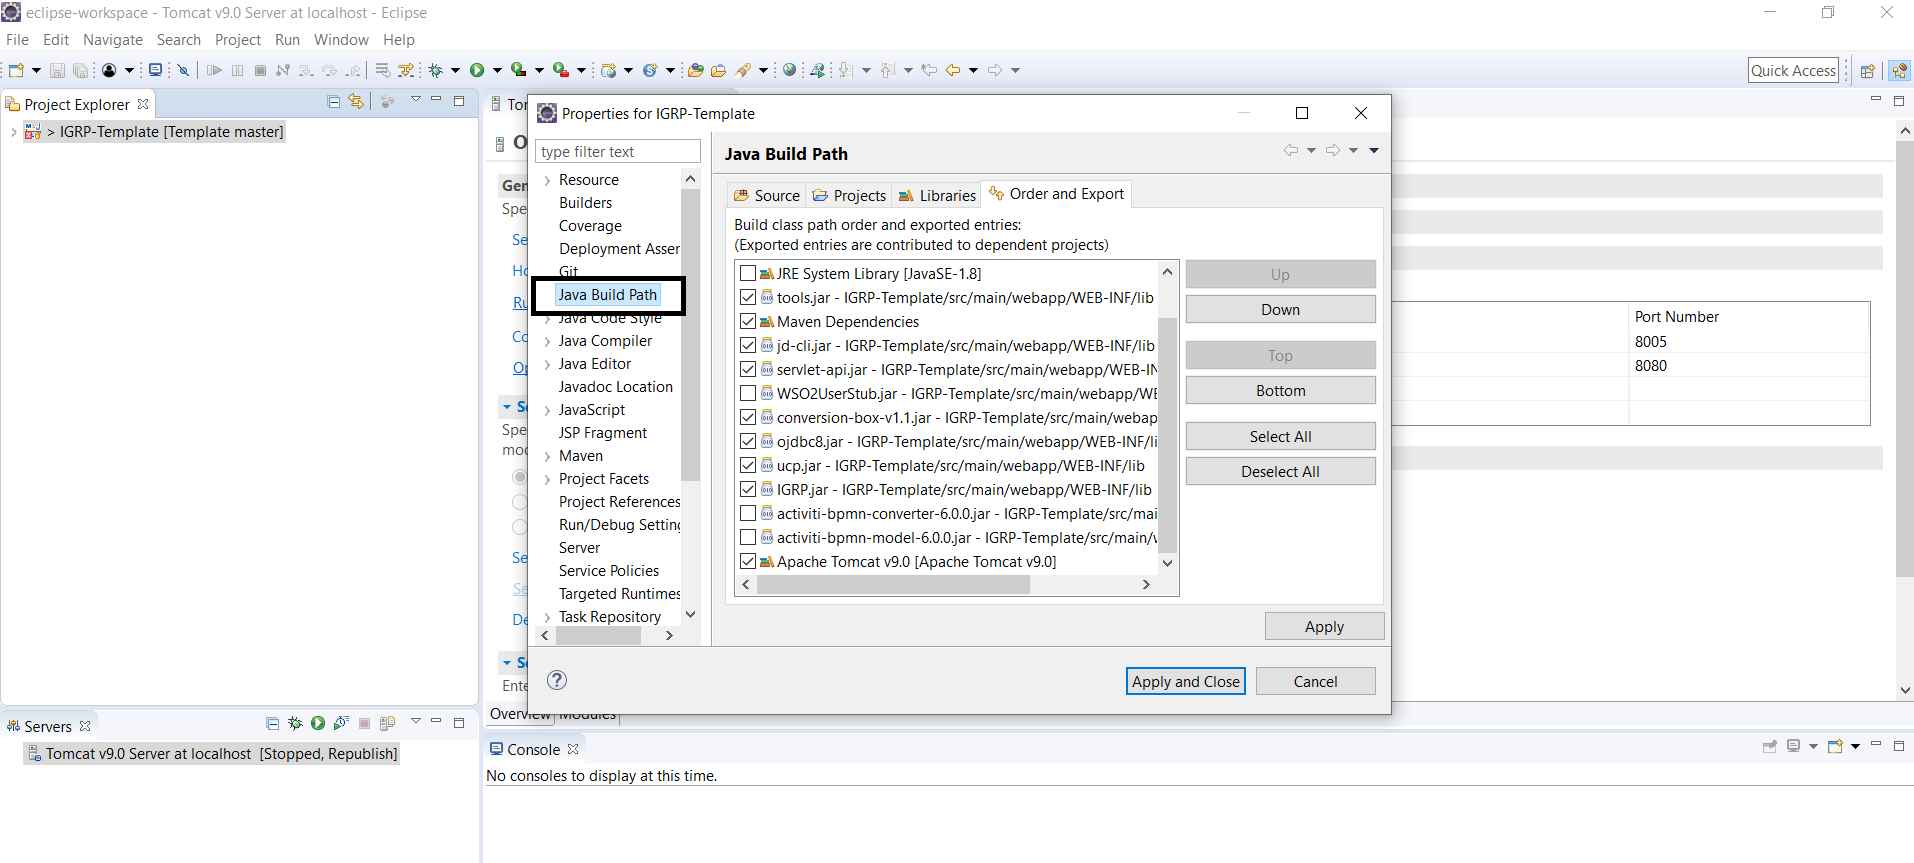Start the server in profile mode
This screenshot has height=863, width=1914.
click(x=341, y=723)
